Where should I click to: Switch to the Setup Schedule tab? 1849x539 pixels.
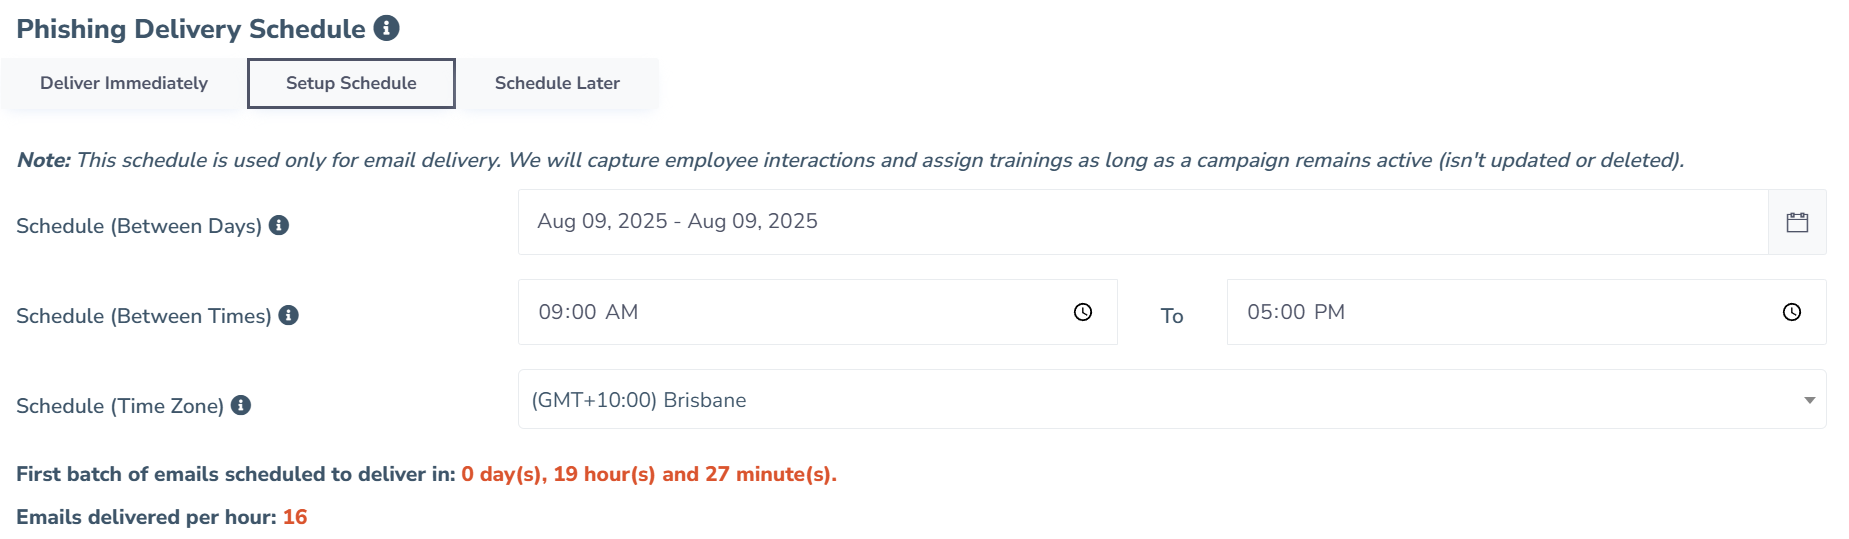pyautogui.click(x=351, y=83)
